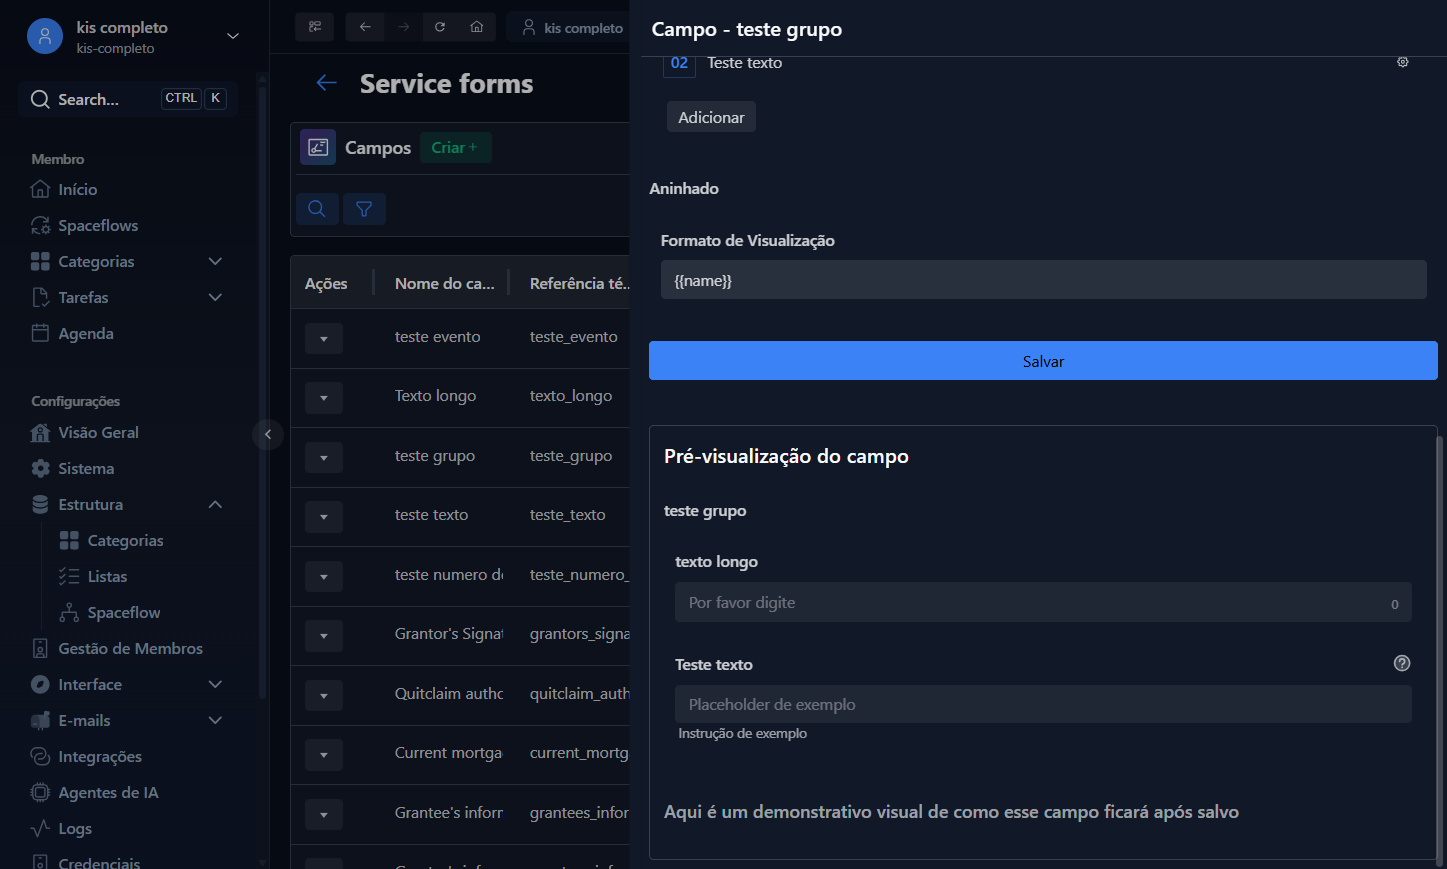
Task: Collapse the sidebar with the chevron handle
Action: tap(268, 434)
